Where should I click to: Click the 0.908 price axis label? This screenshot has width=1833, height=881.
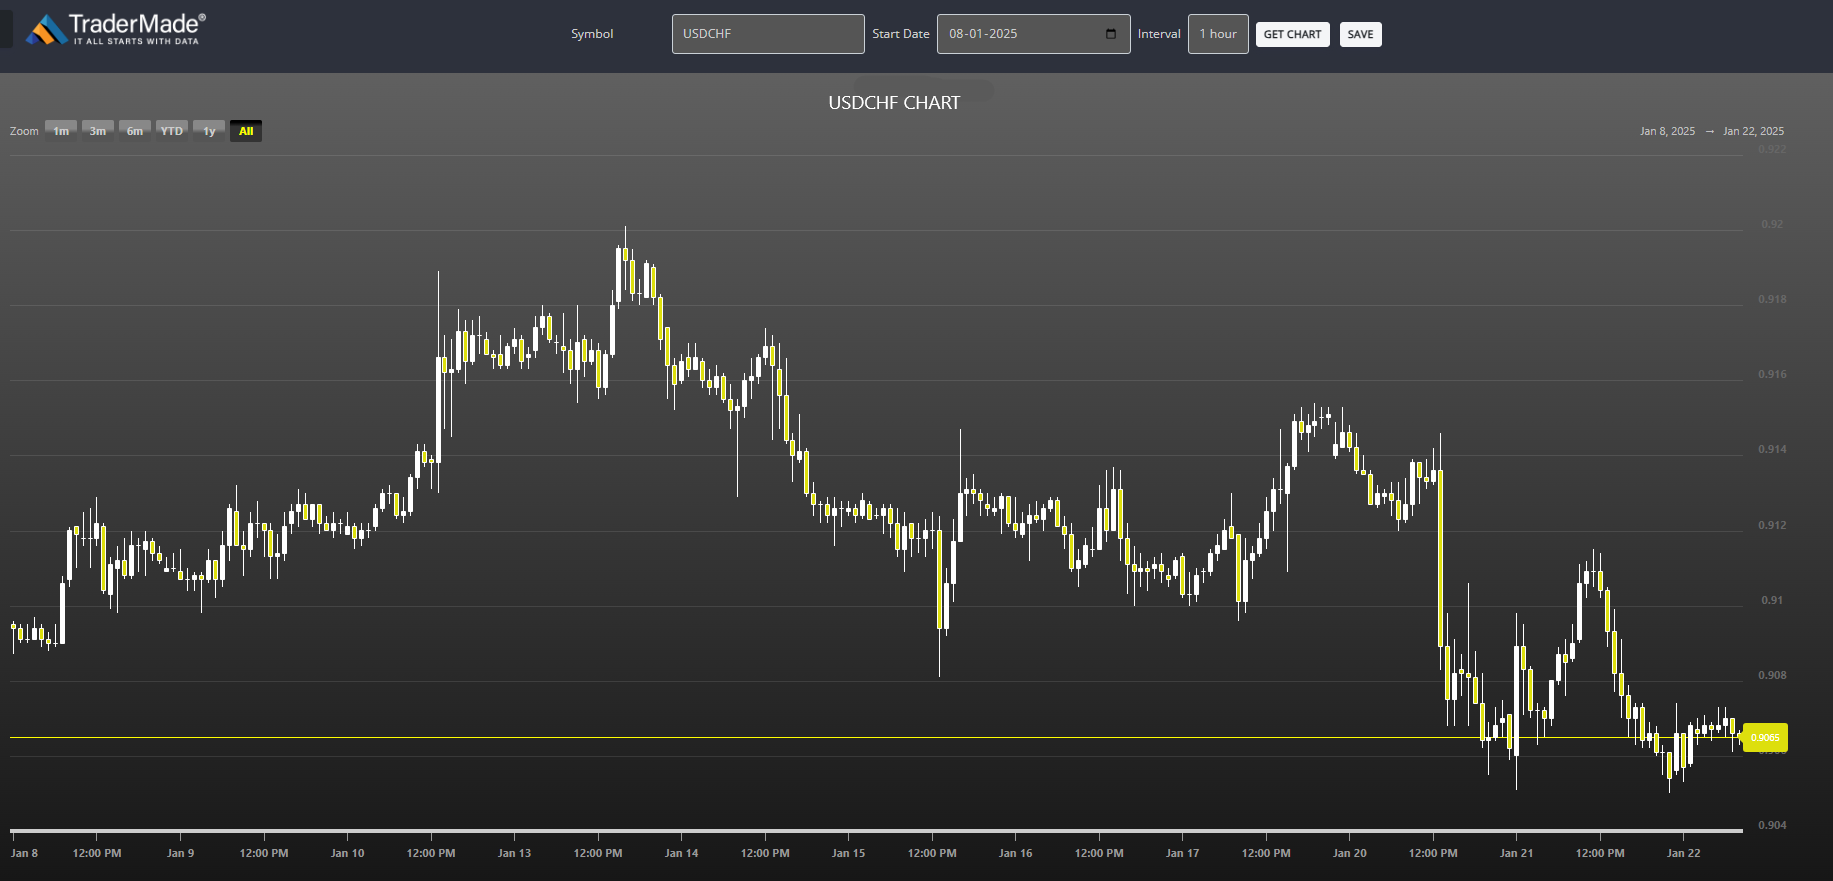coord(1772,675)
